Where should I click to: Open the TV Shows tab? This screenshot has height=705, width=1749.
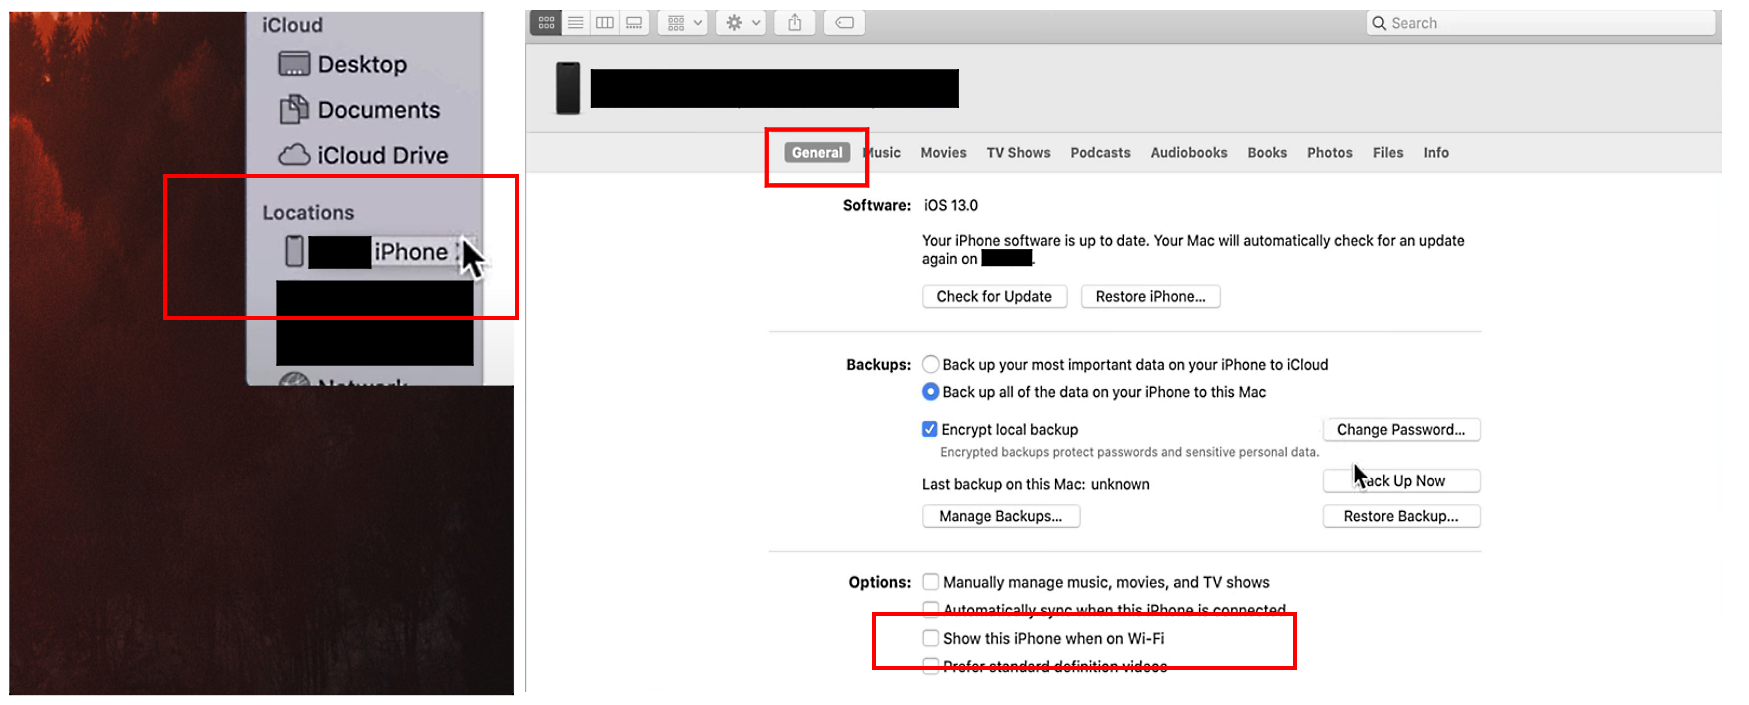[x=1018, y=153]
